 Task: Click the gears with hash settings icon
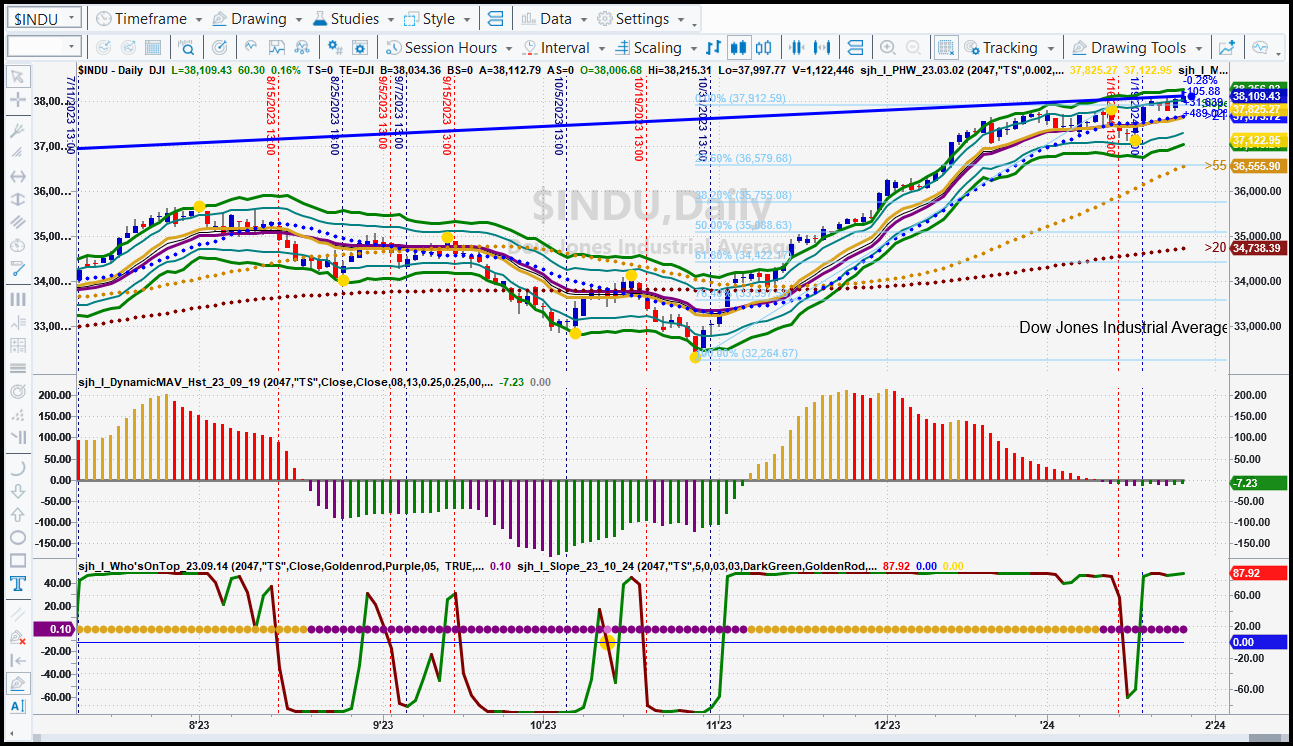pos(335,47)
